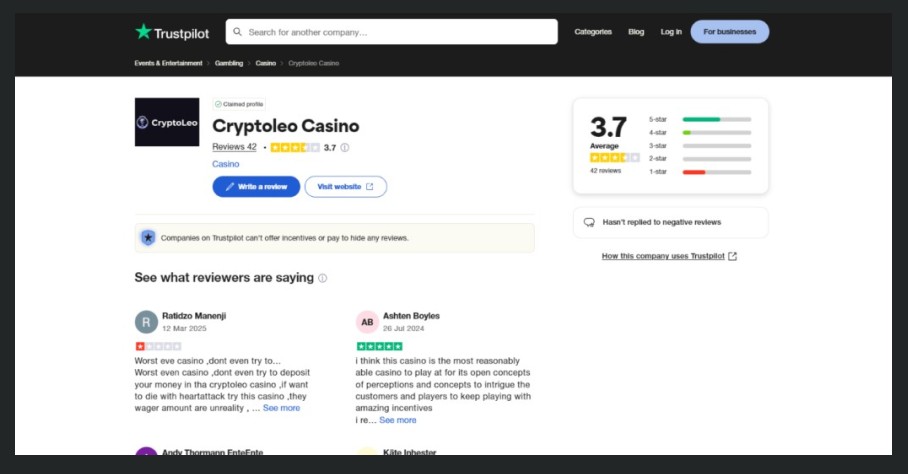Click the rating info circle icon
This screenshot has height=474, width=908.
[345, 147]
